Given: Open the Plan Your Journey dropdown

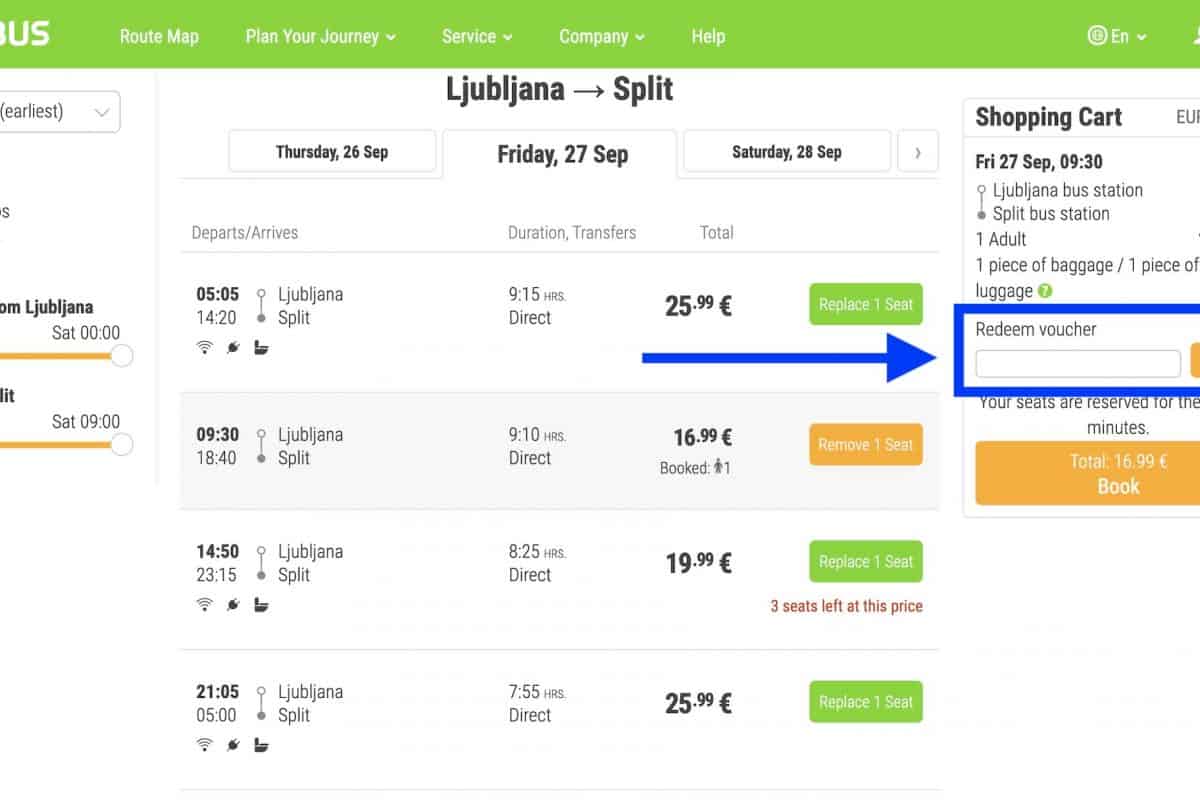Looking at the screenshot, I should [x=320, y=36].
